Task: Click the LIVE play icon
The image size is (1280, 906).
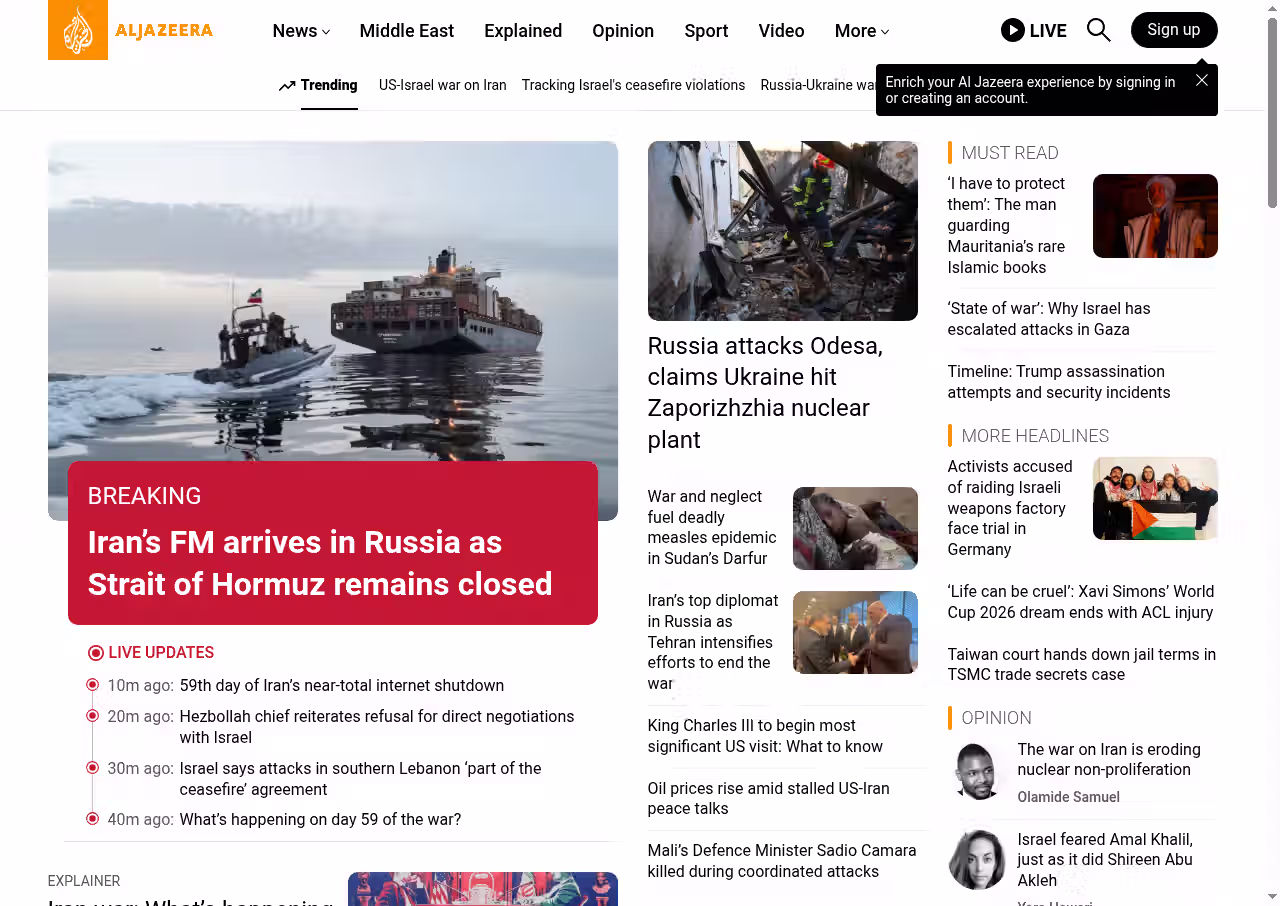Action: (1012, 30)
